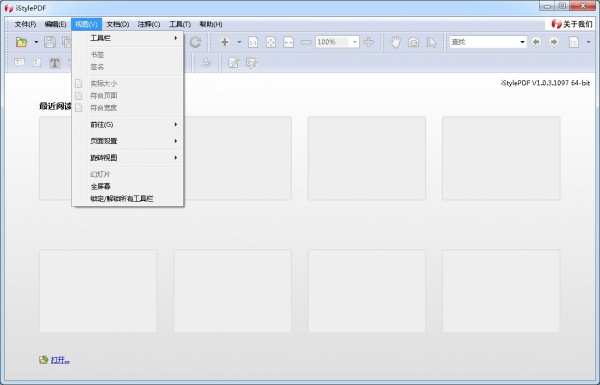This screenshot has width=600, height=385.
Task: Click the save floppy disk icon
Action: click(50, 42)
